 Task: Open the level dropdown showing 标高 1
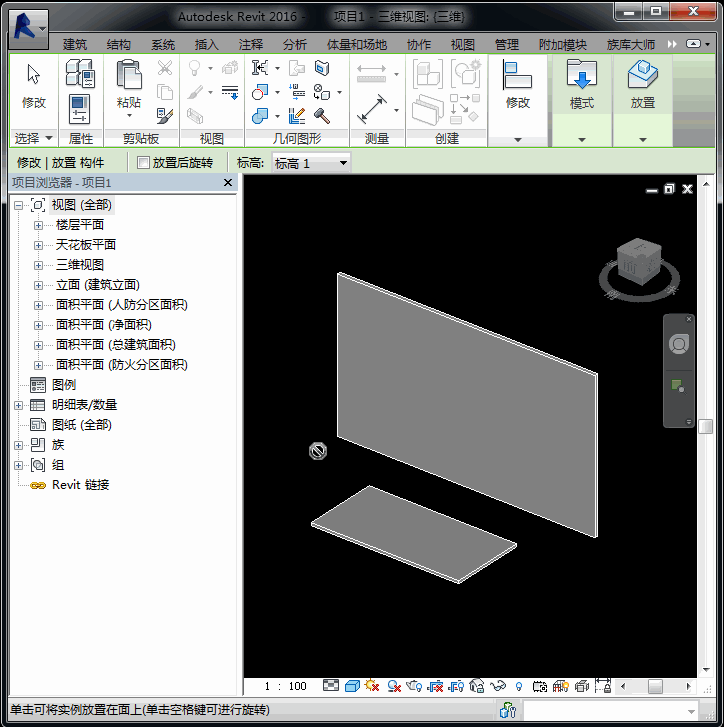[x=311, y=163]
